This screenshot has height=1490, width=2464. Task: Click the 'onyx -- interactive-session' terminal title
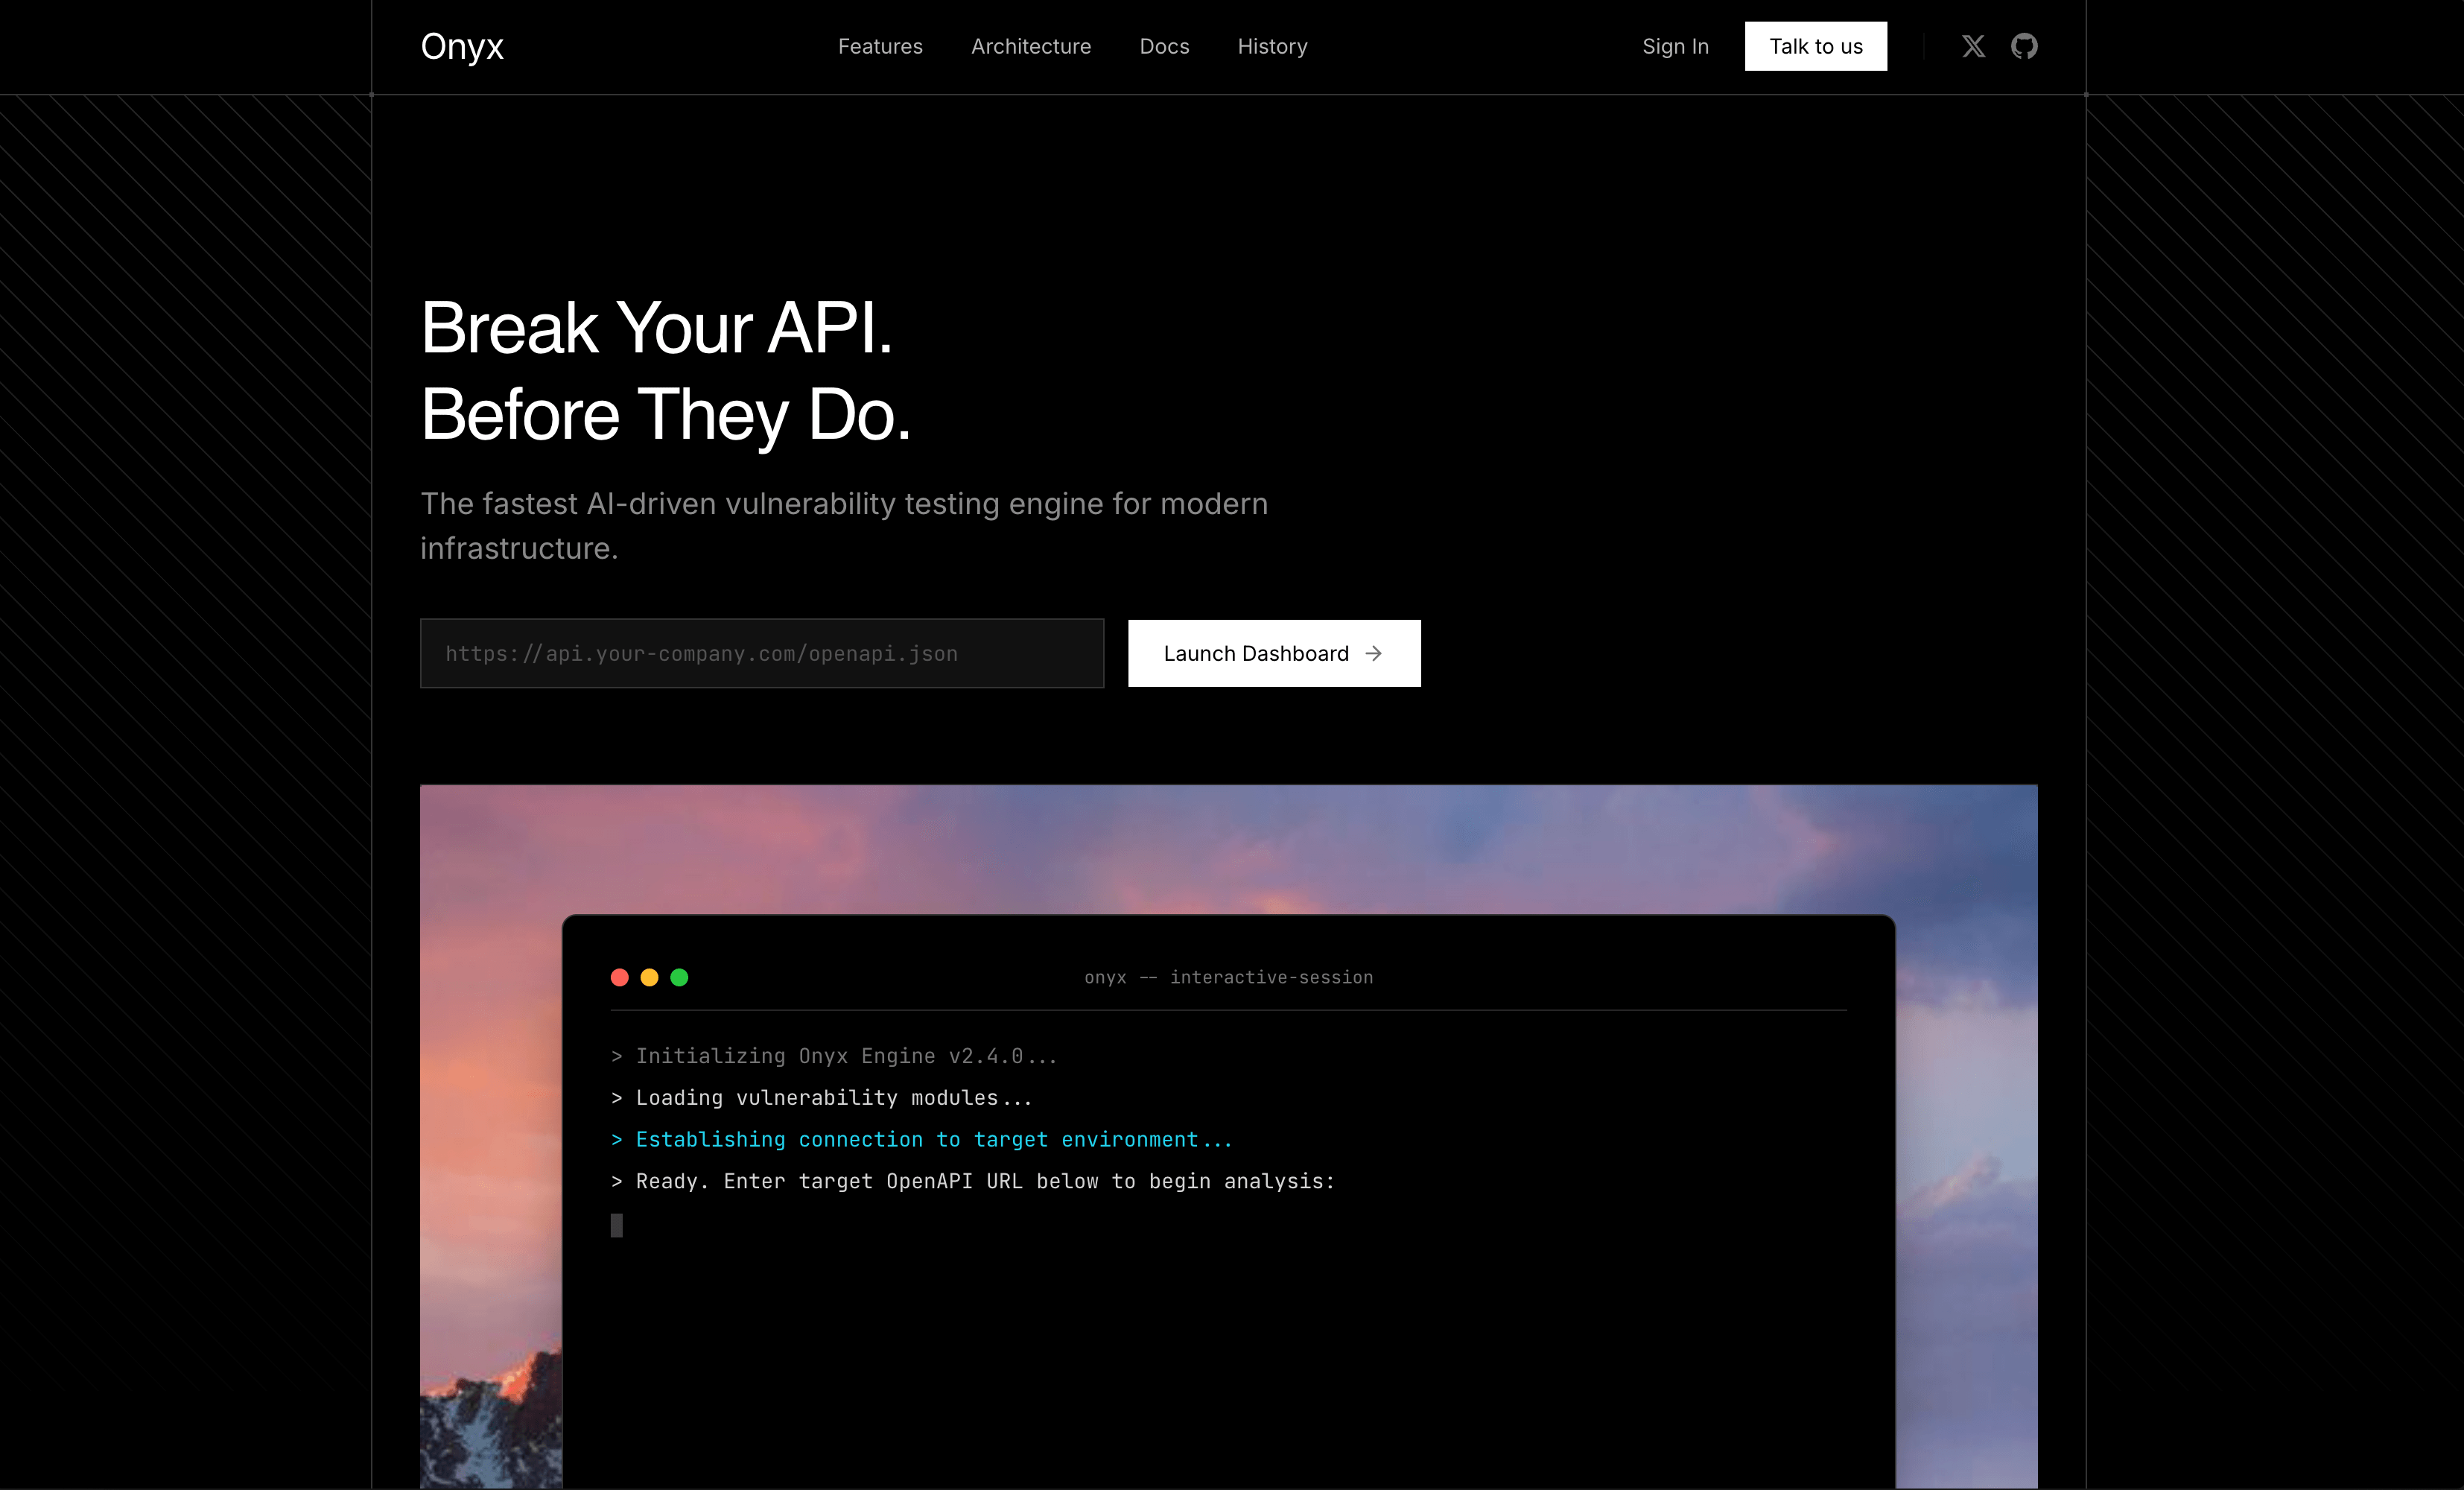[x=1228, y=977]
